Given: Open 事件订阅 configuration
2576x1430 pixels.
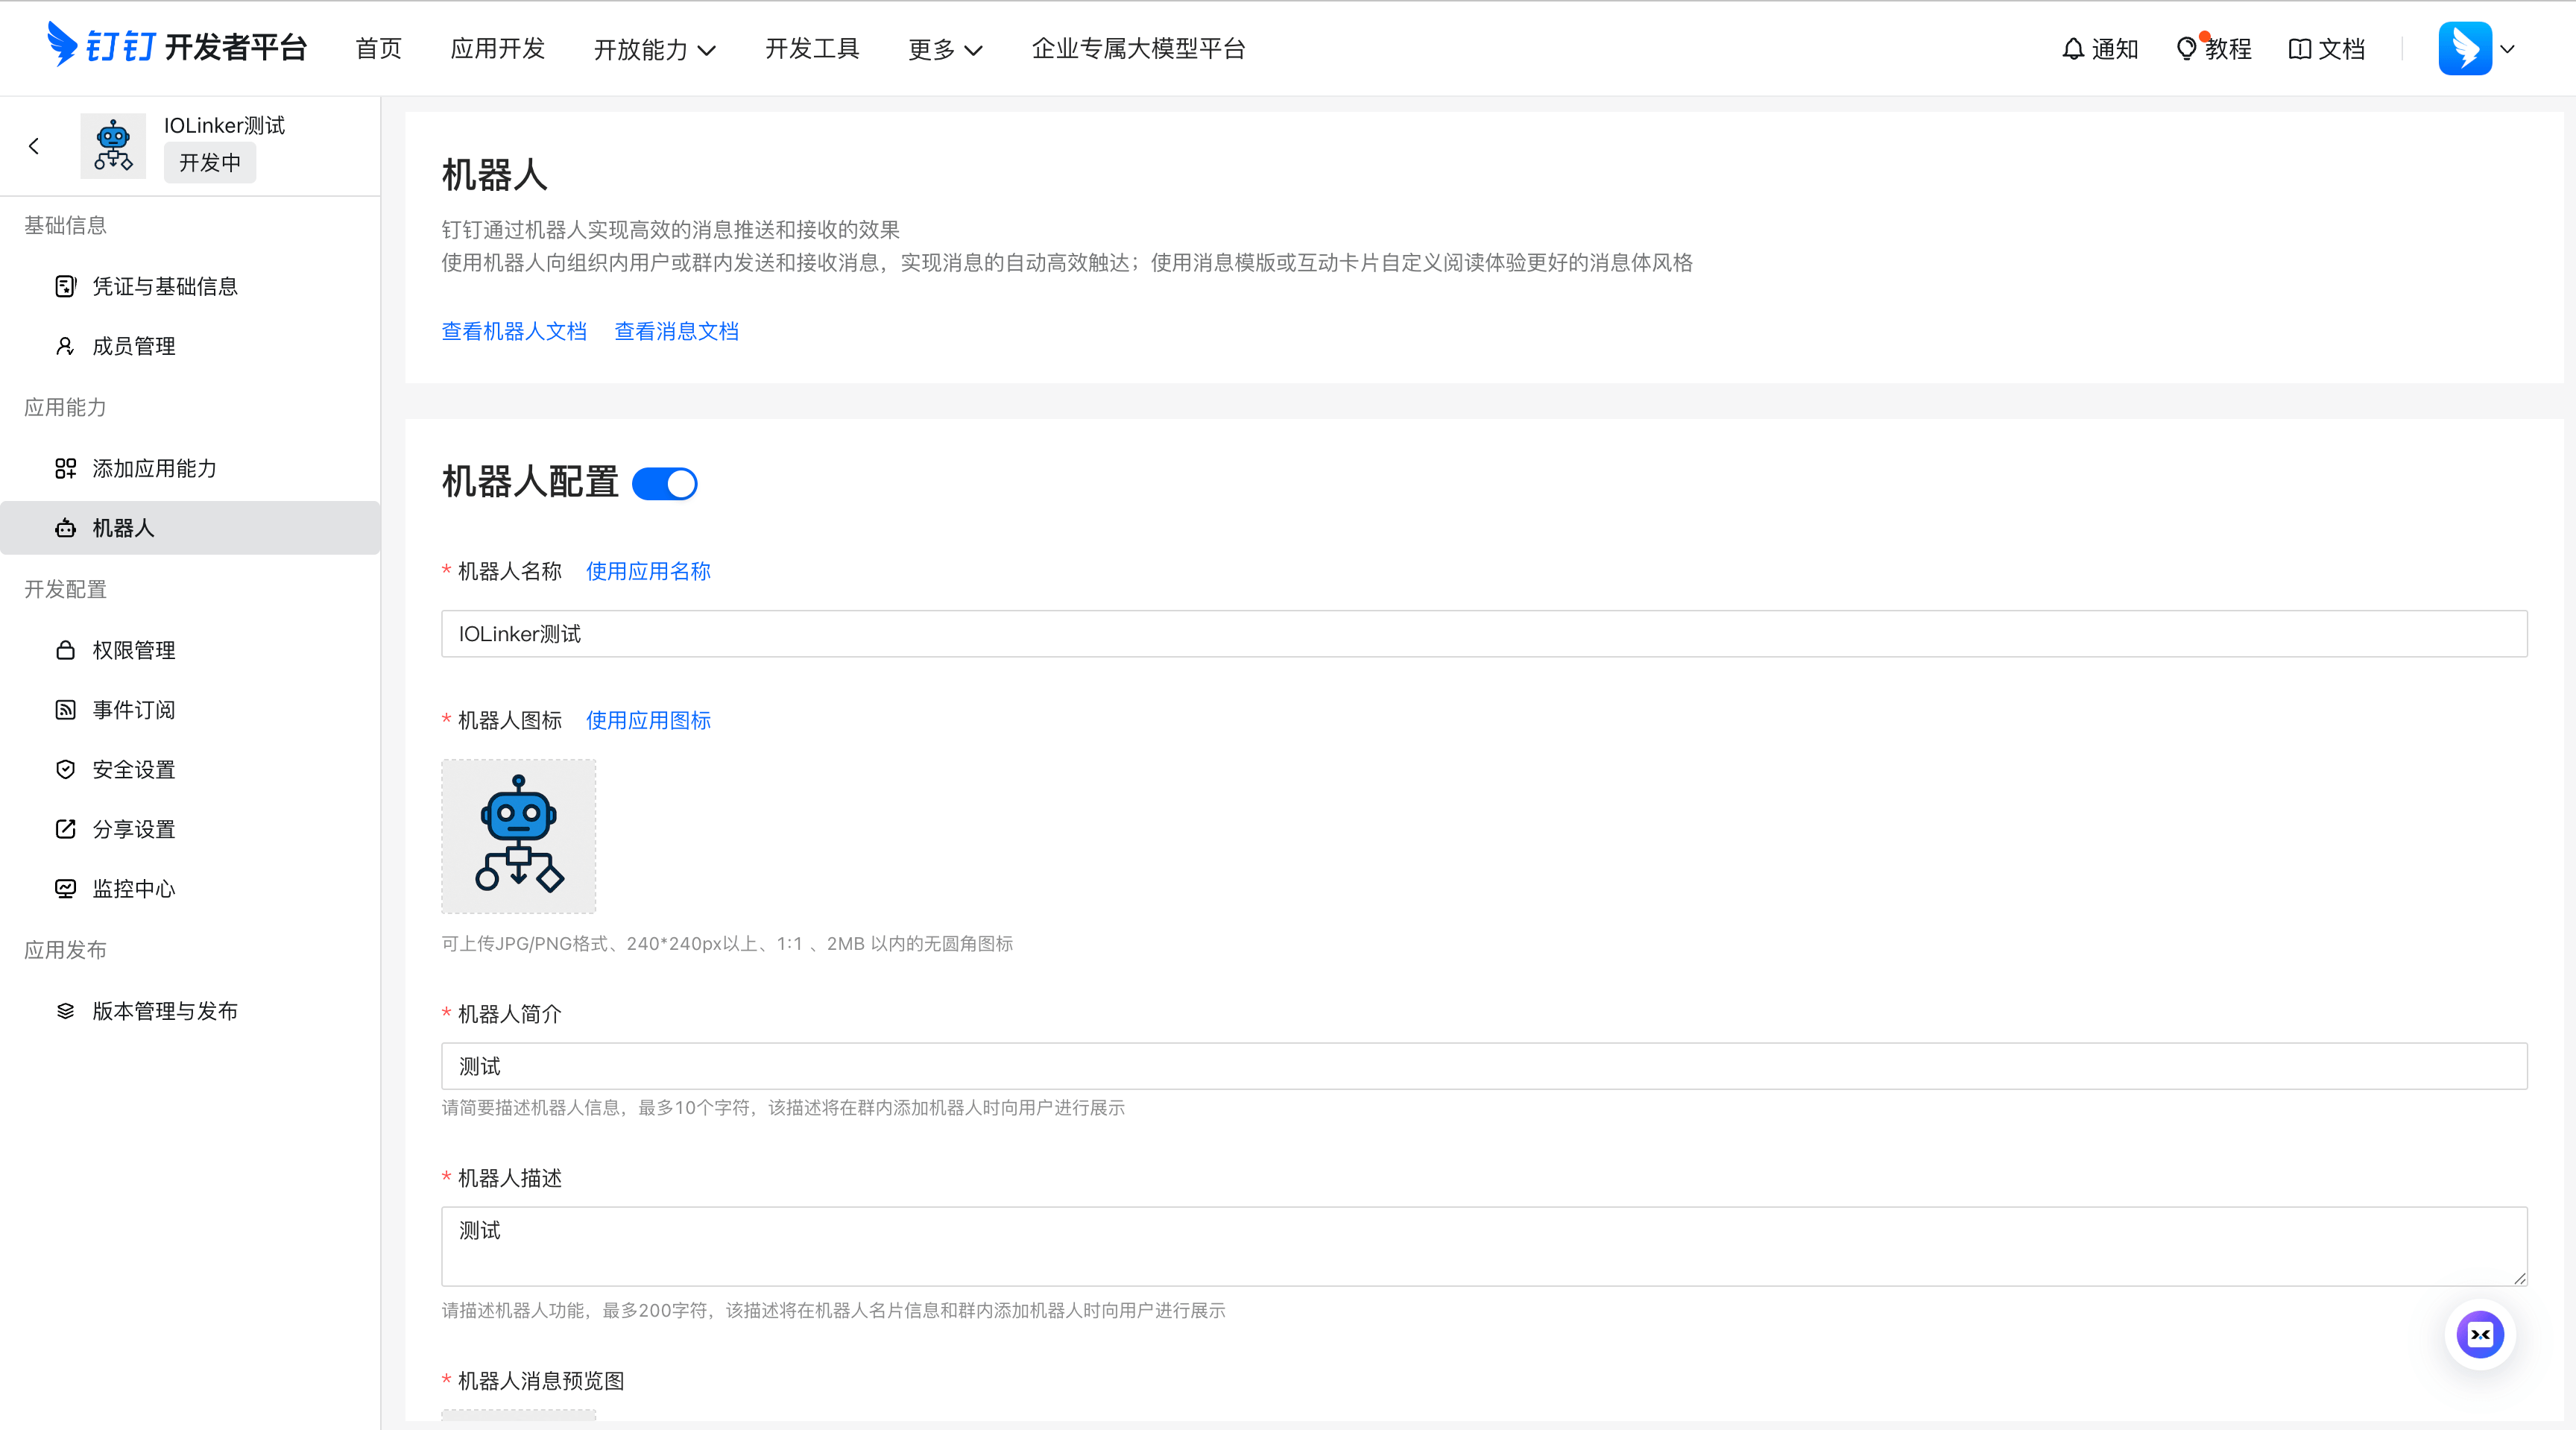Looking at the screenshot, I should [x=134, y=709].
